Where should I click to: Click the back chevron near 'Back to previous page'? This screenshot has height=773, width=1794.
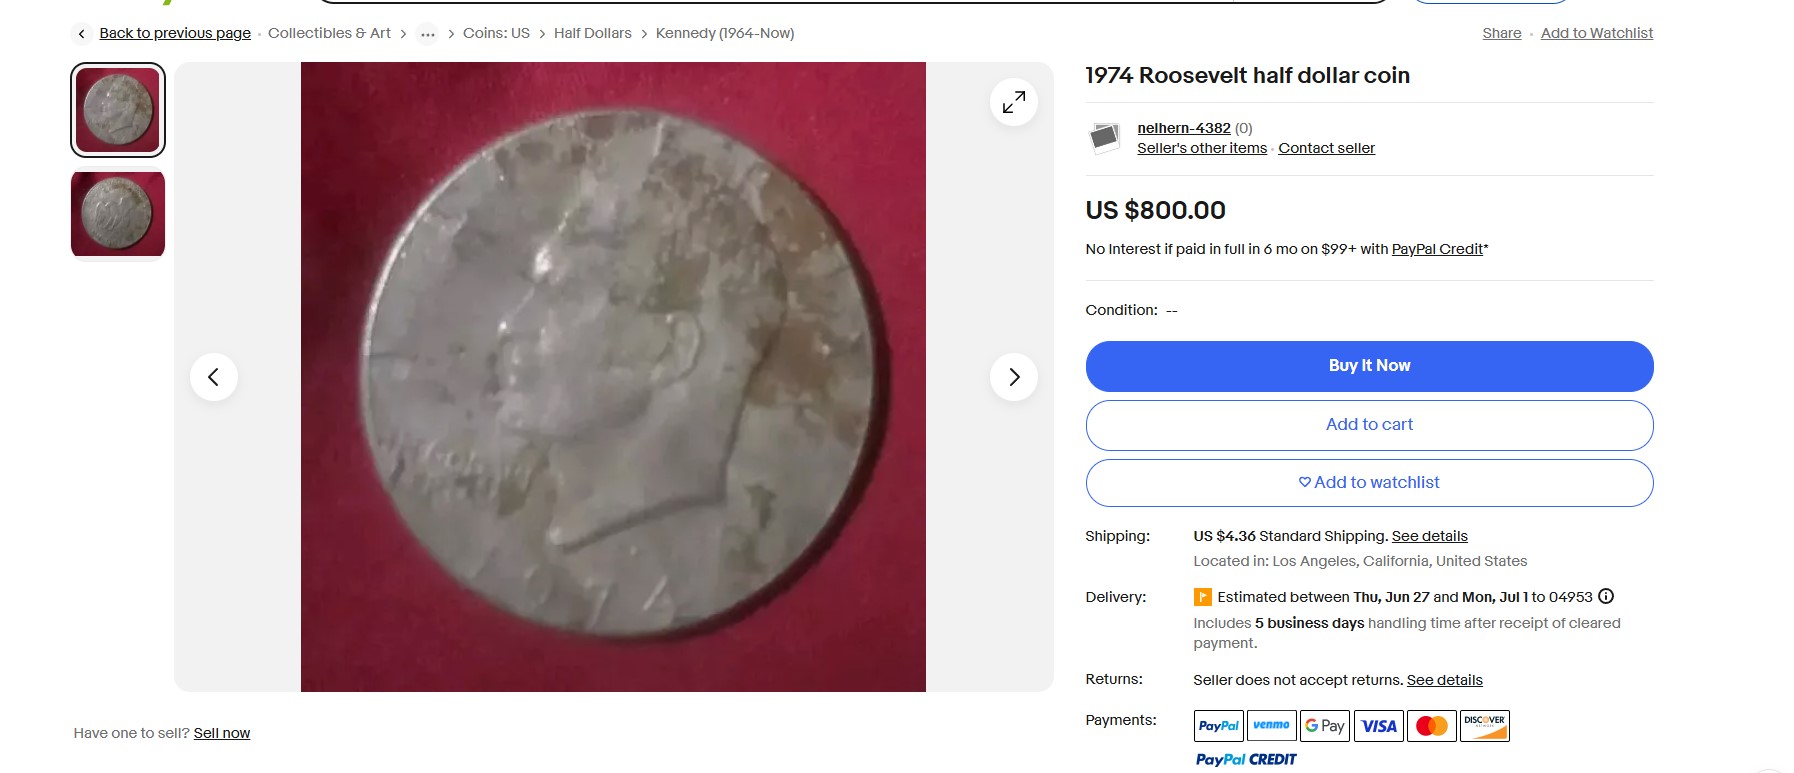coord(82,34)
